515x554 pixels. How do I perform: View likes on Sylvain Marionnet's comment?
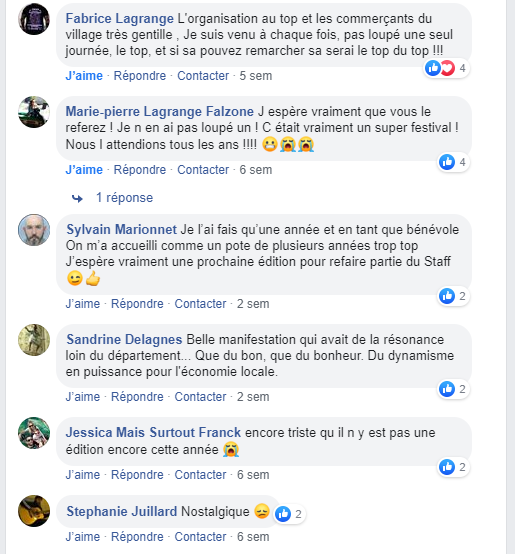[454, 296]
